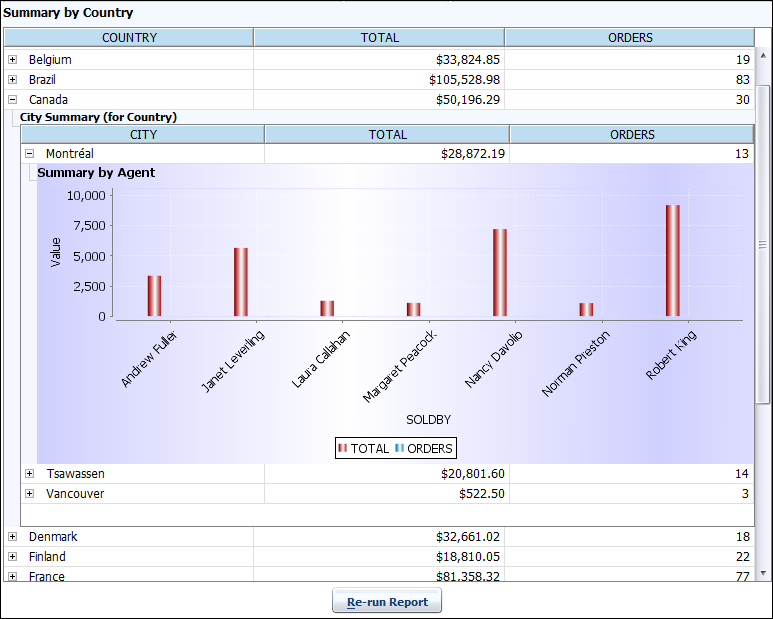
Task: Expand the Brazil country row
Action: coord(12,80)
